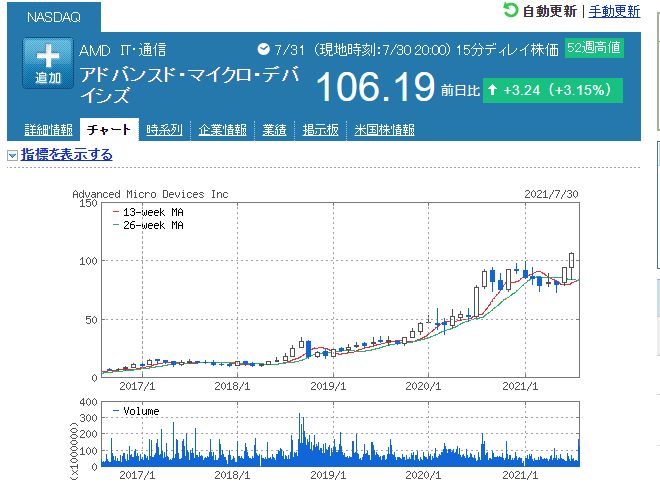660x485 pixels.
Task: Select the チャート tab
Action: 109,130
